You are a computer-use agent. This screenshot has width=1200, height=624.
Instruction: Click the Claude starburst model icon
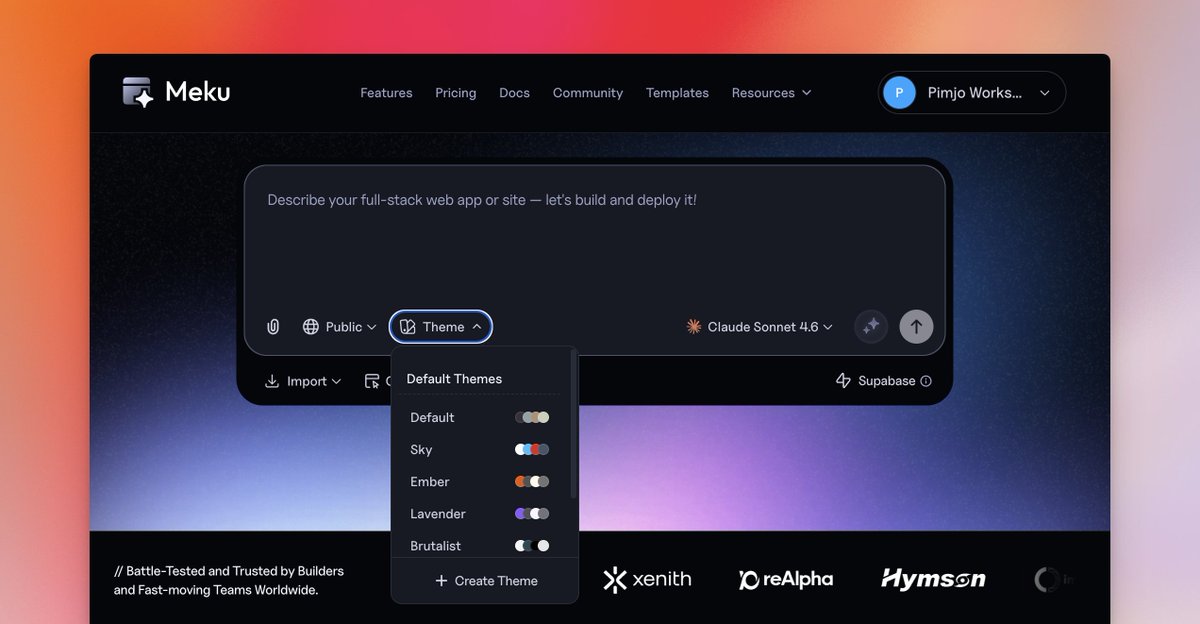pos(693,327)
